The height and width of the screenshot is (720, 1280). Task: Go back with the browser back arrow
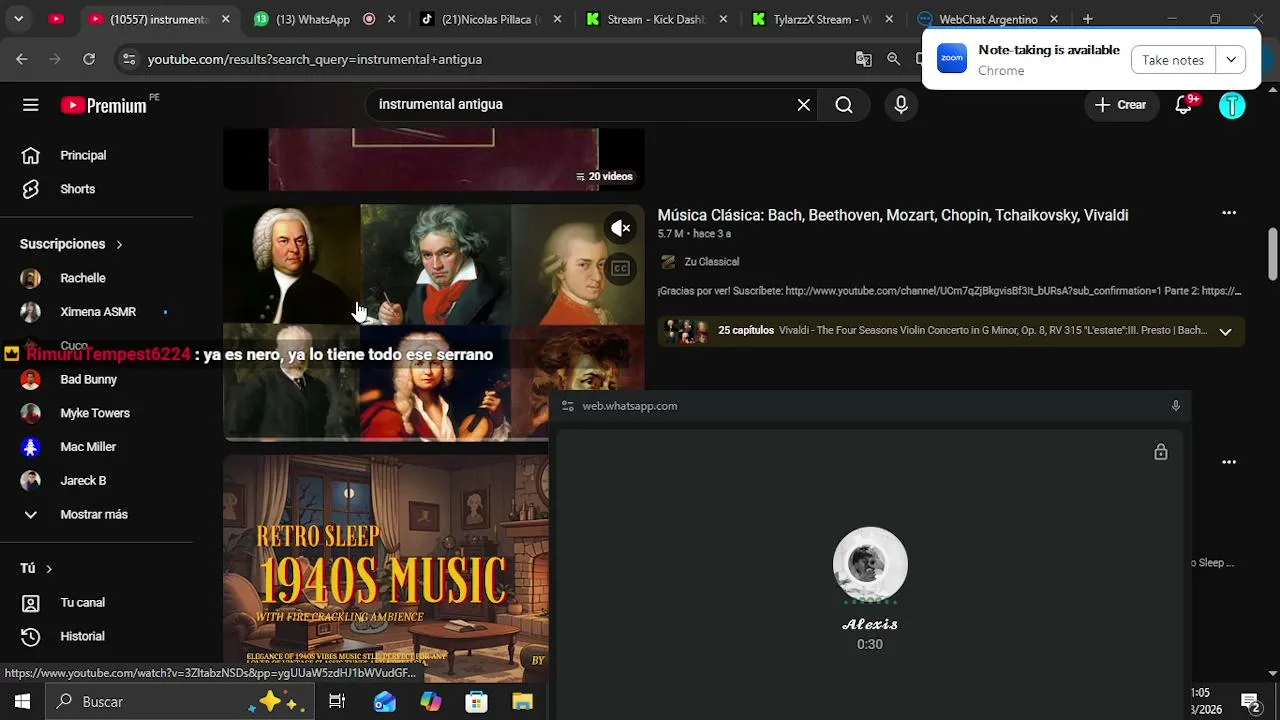click(22, 59)
